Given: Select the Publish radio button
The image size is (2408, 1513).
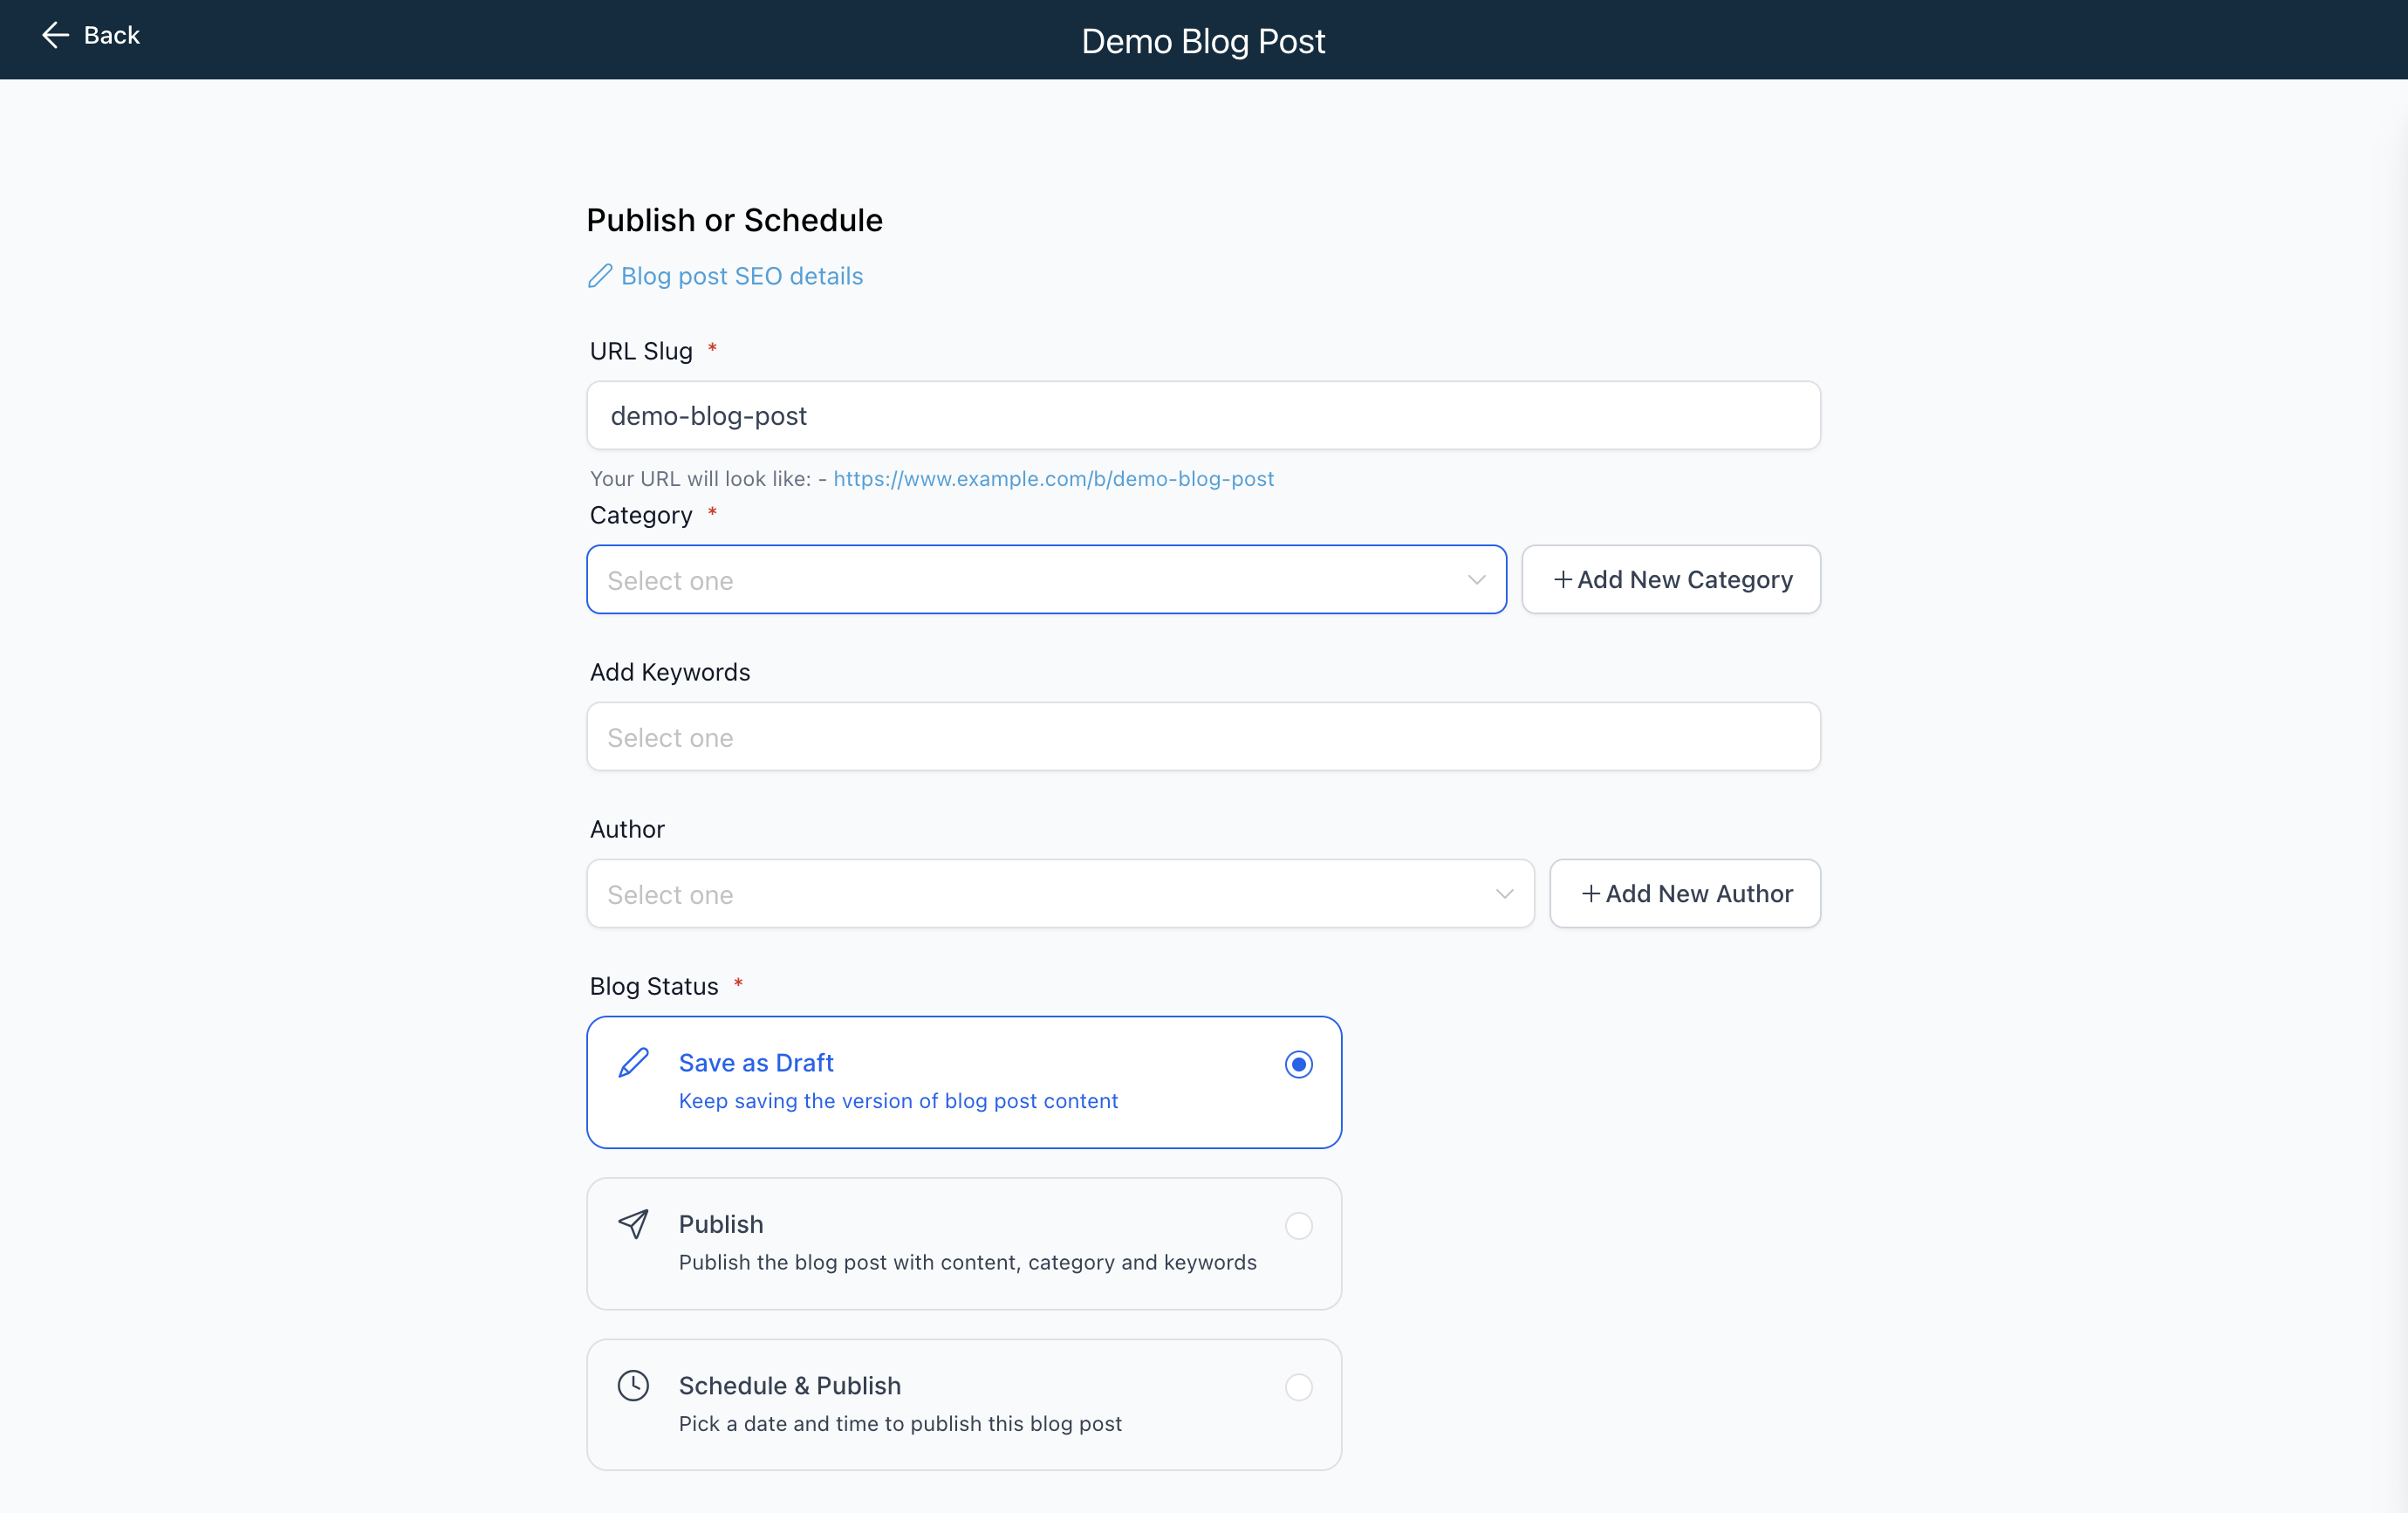Looking at the screenshot, I should pyautogui.click(x=1299, y=1226).
